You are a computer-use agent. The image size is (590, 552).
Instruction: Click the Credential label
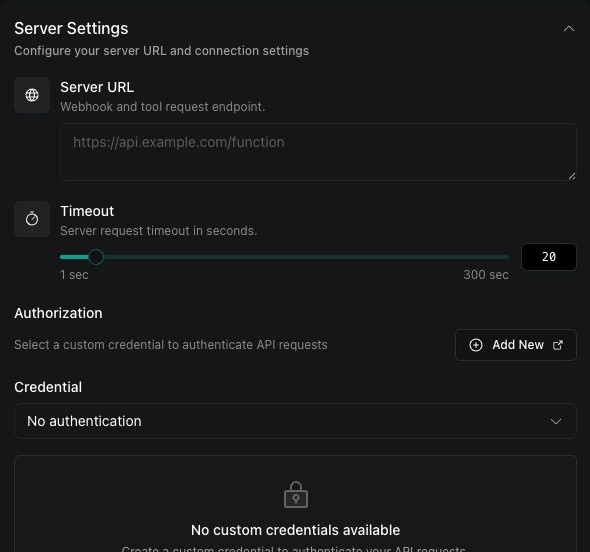coord(48,387)
